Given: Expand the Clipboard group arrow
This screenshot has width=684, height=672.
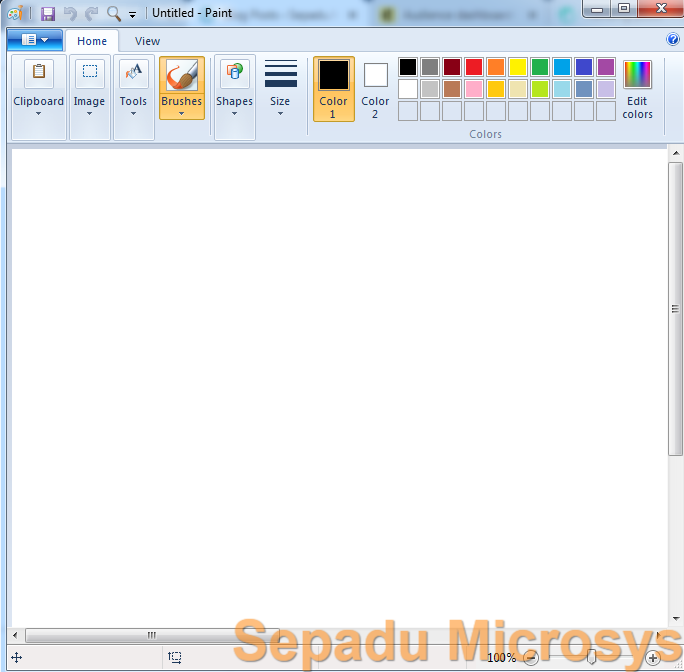Looking at the screenshot, I should (38, 114).
